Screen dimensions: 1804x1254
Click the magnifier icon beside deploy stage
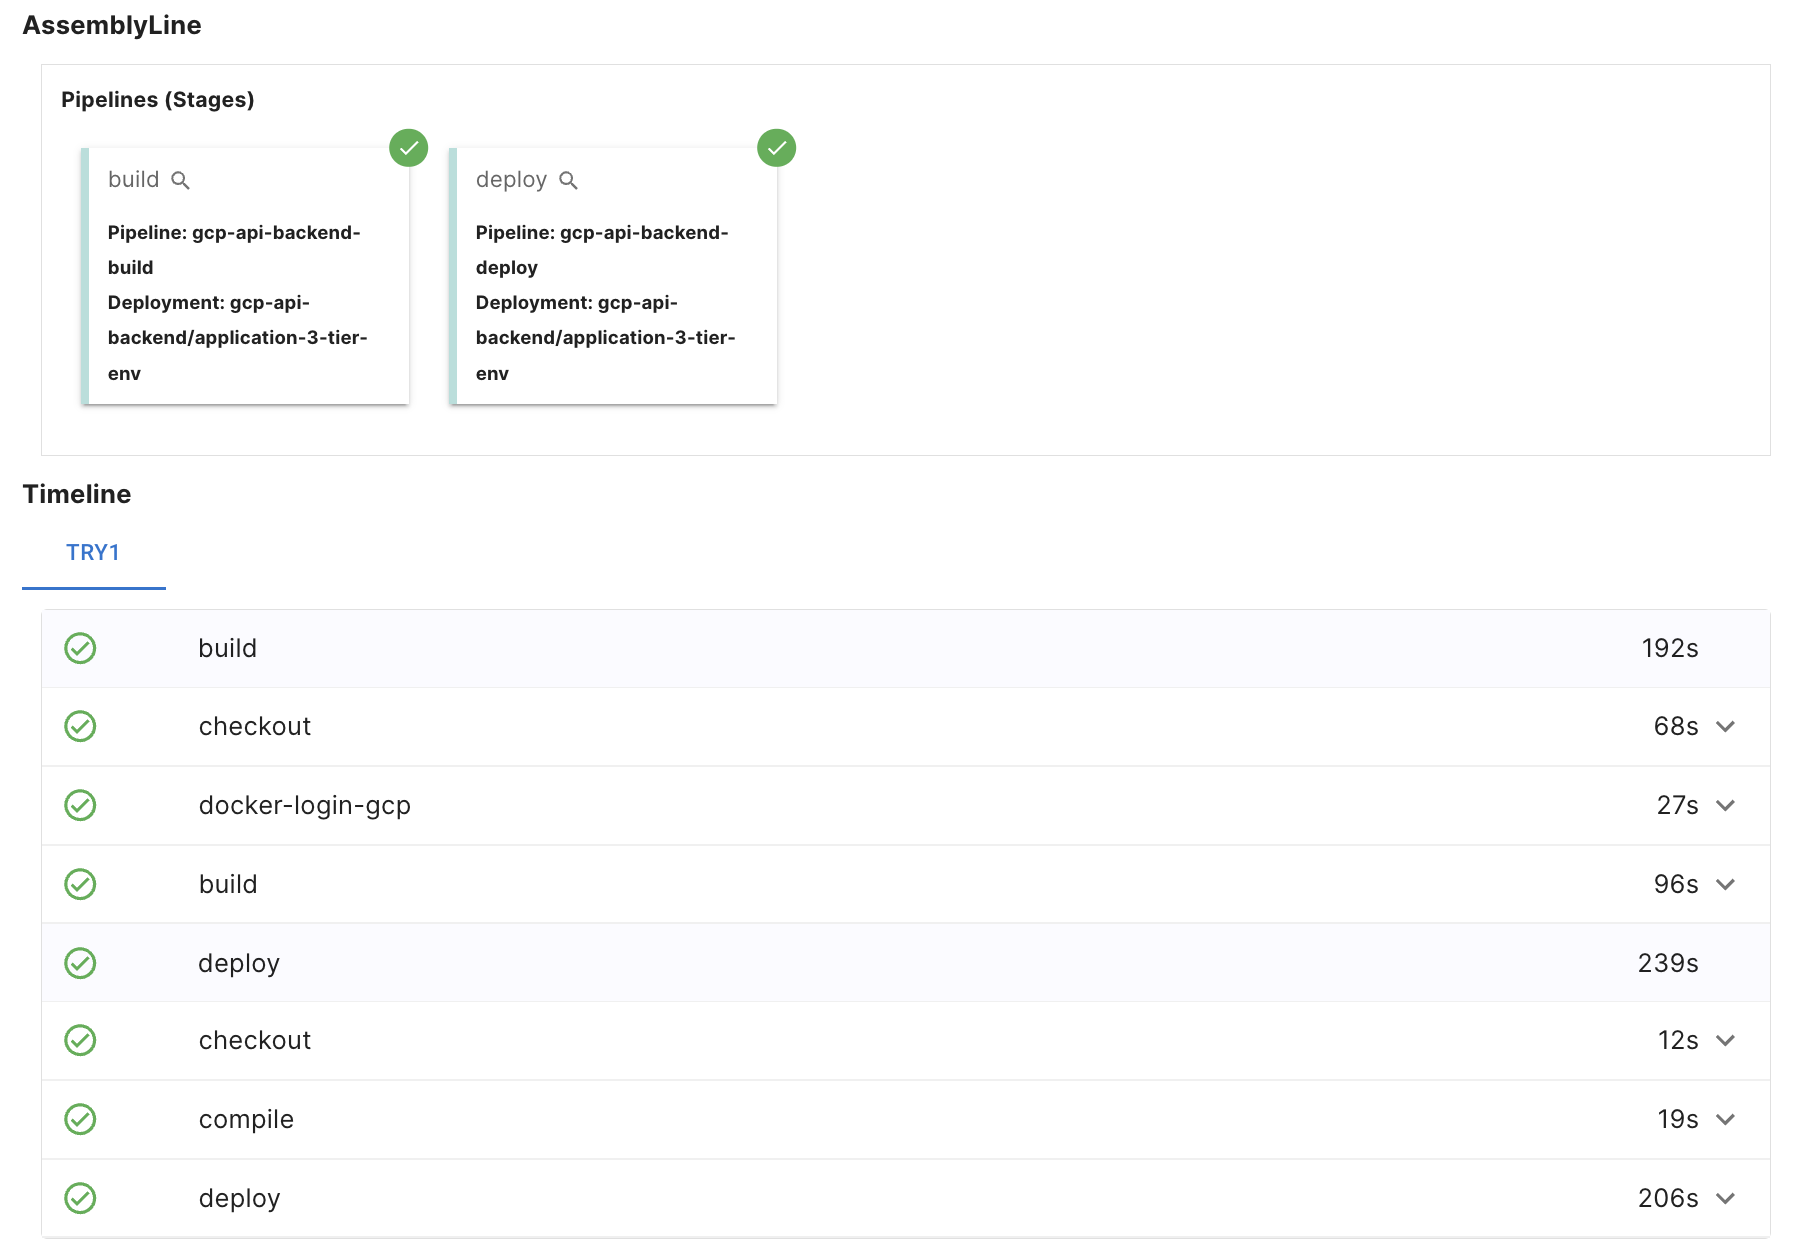[568, 180]
